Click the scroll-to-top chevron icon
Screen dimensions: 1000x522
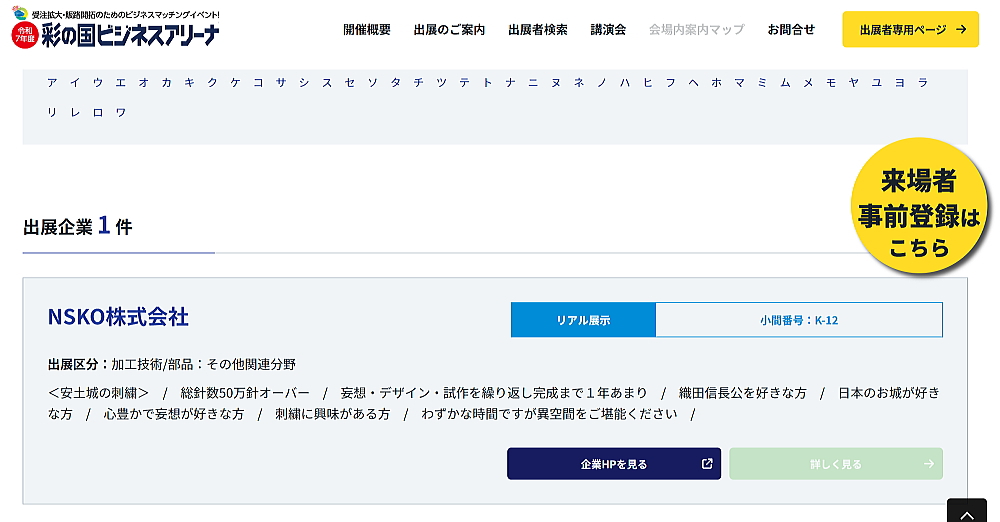(966, 512)
